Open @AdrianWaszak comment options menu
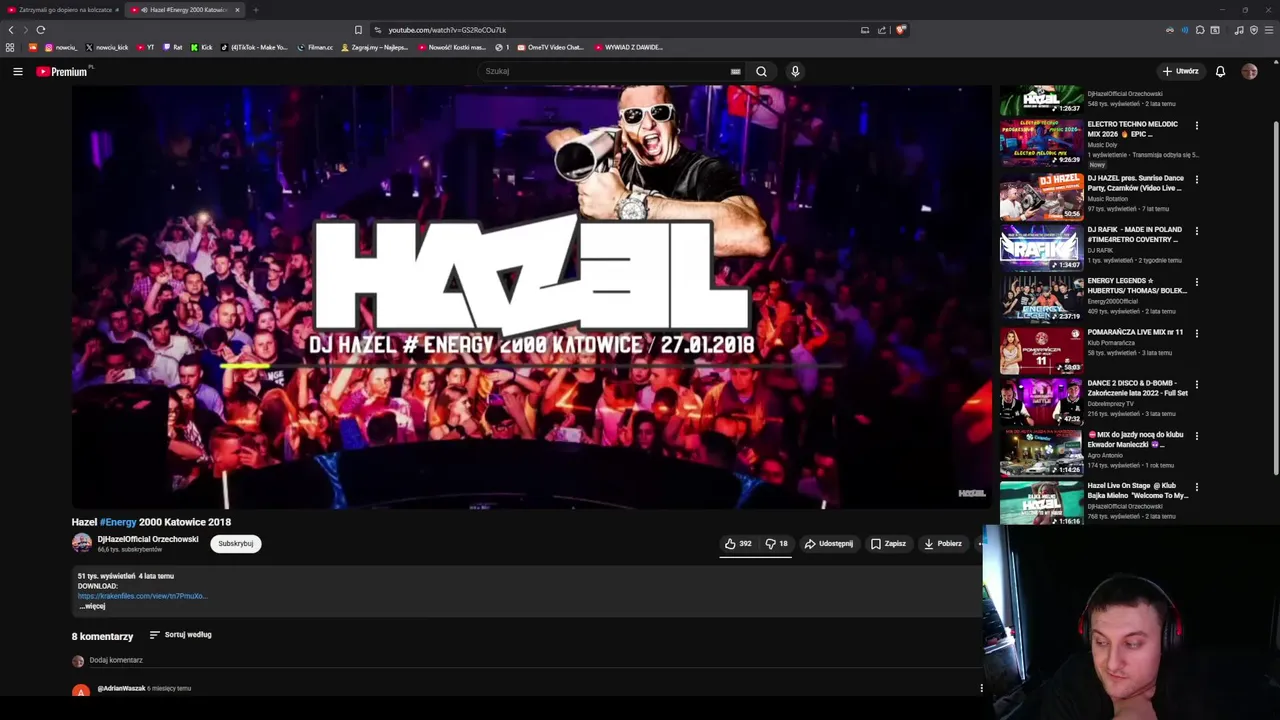 981,688
